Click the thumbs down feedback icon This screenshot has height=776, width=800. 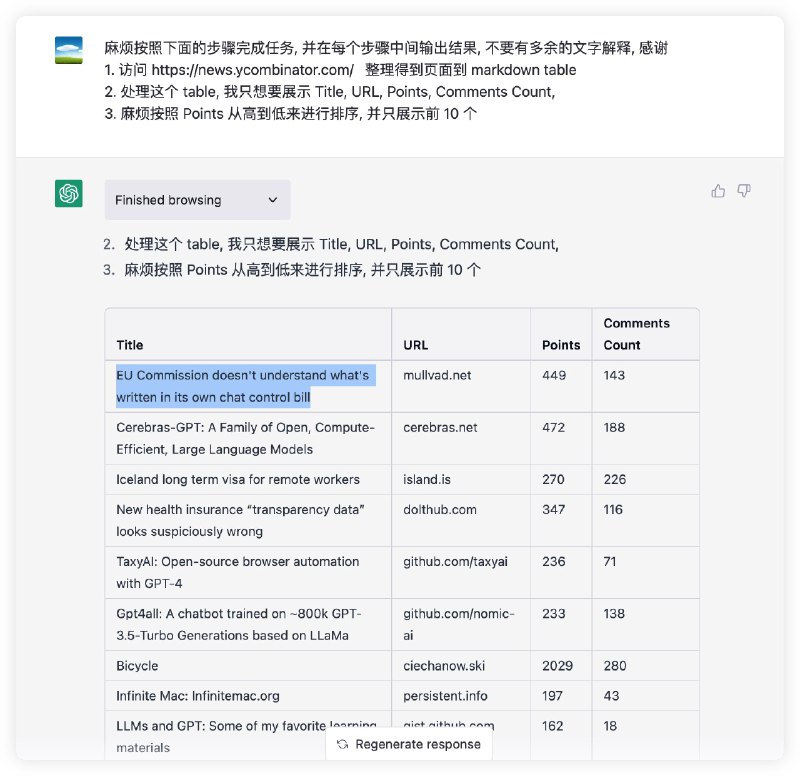click(744, 191)
